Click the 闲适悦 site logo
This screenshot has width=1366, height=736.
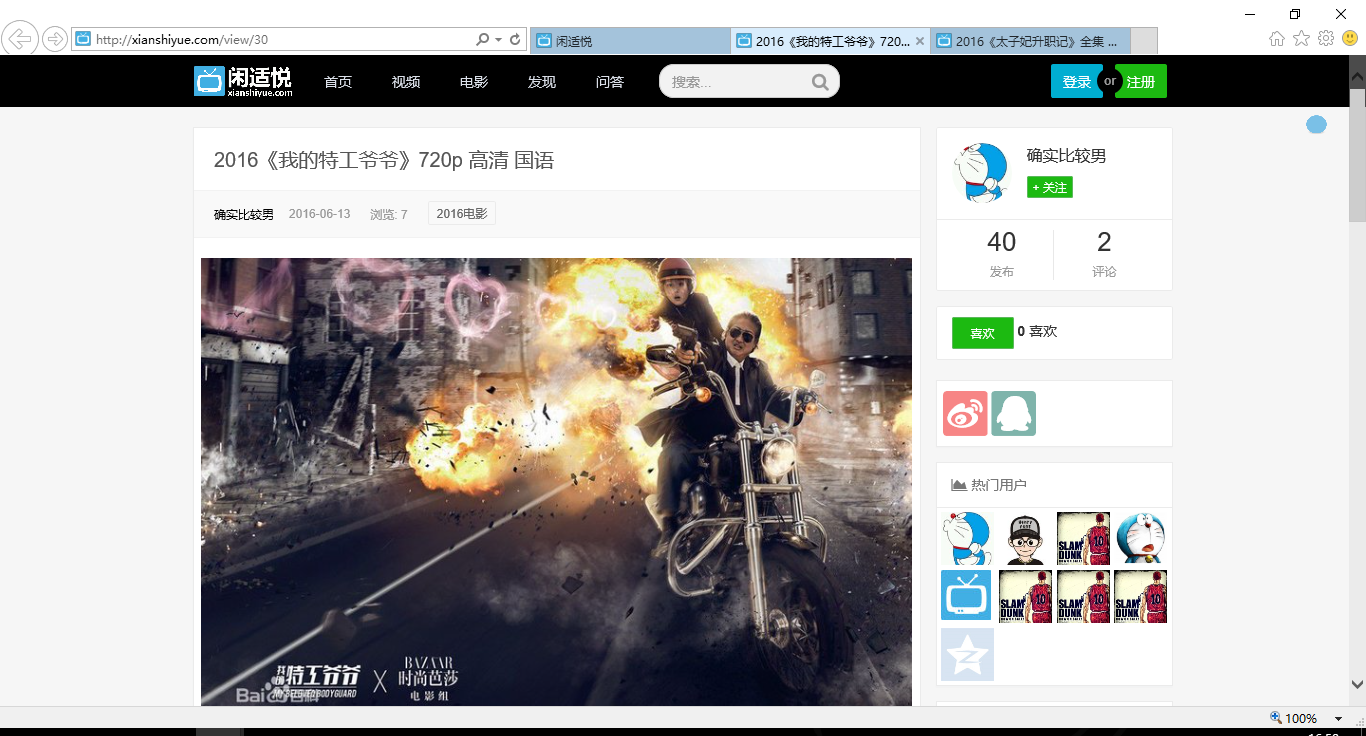(243, 81)
